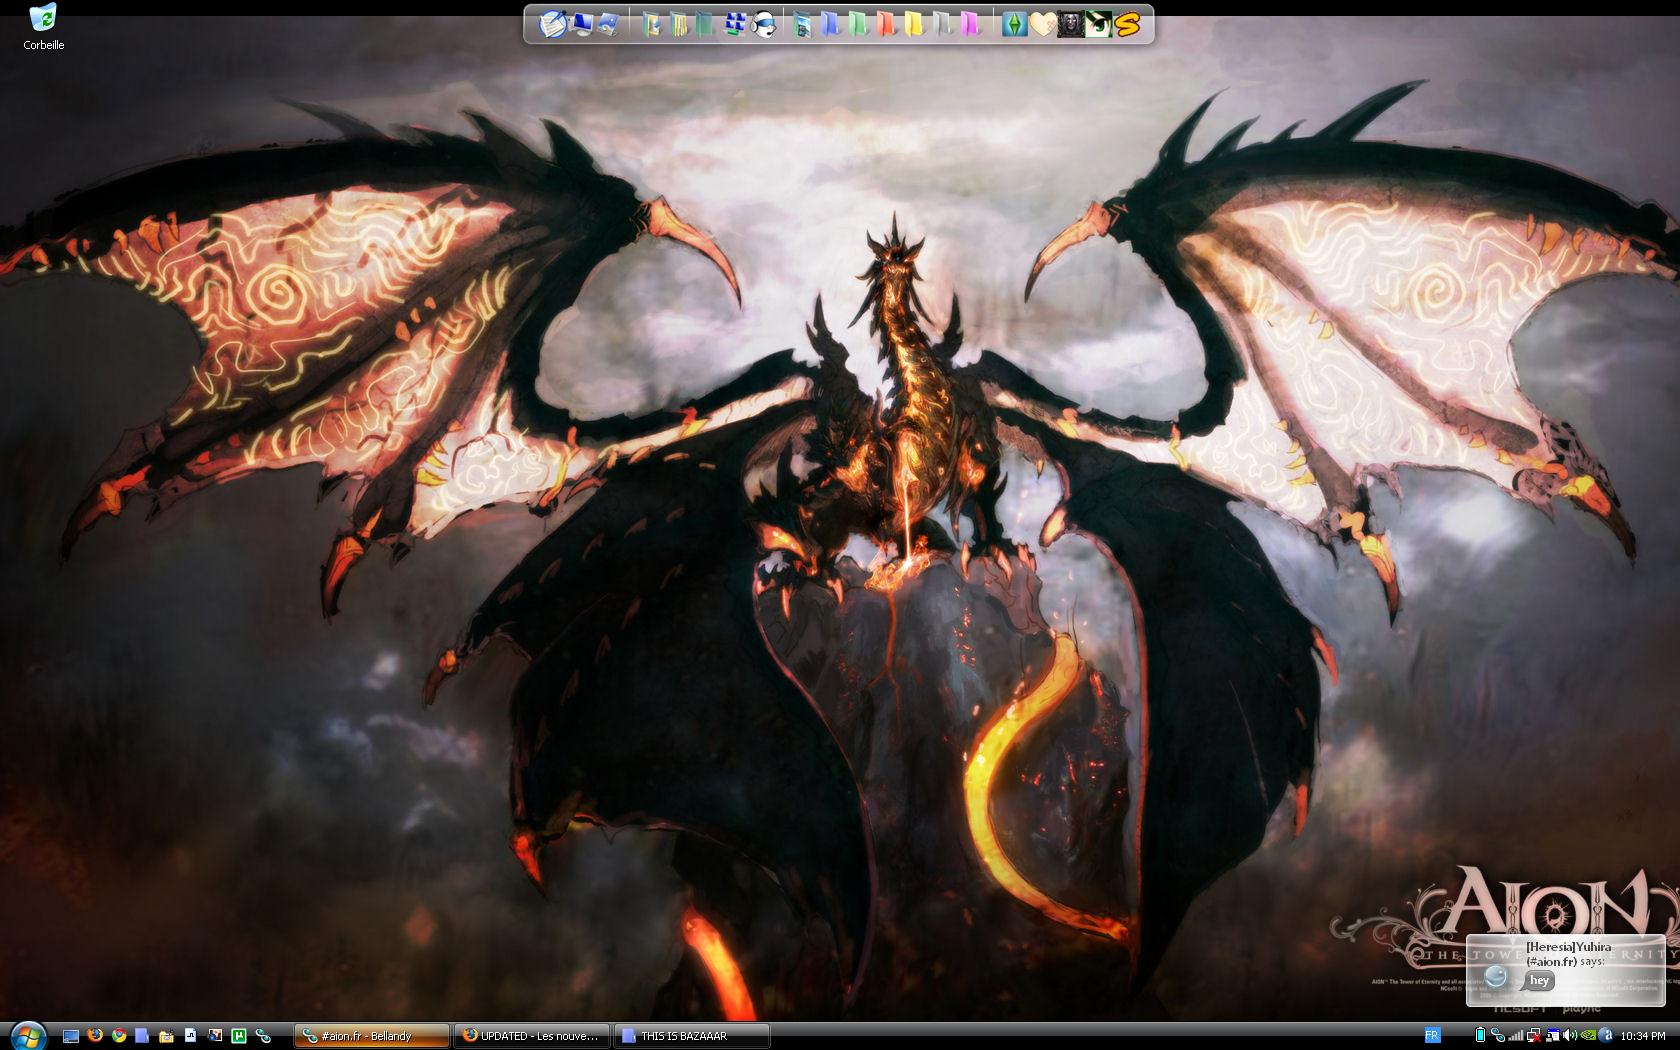The image size is (1680, 1050).
Task: Launch the orange S icon in dock
Action: tap(1127, 24)
